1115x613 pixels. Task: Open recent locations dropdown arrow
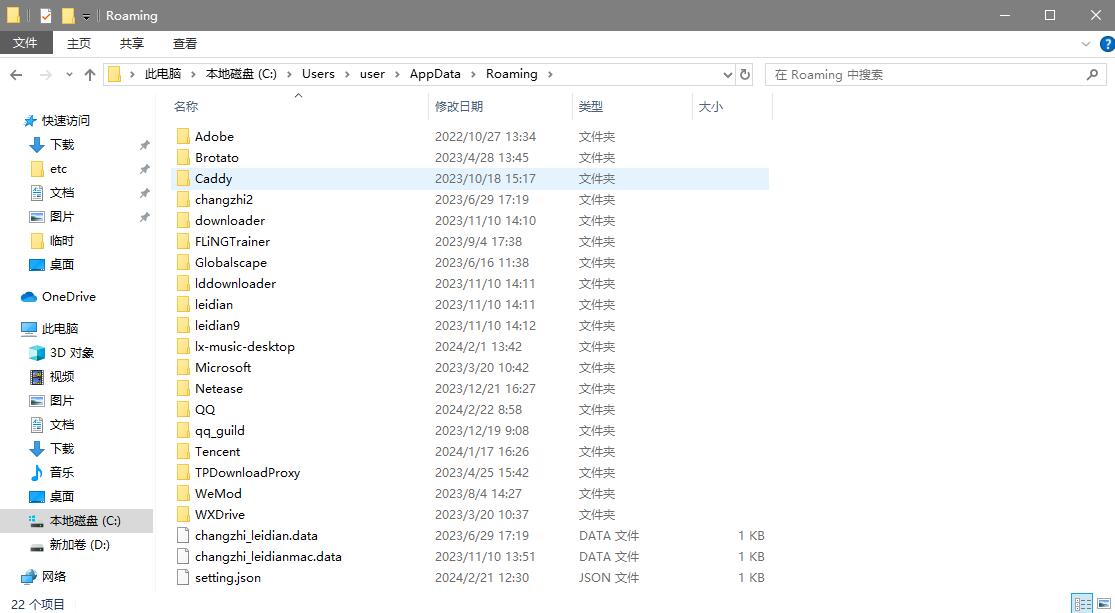pos(69,75)
